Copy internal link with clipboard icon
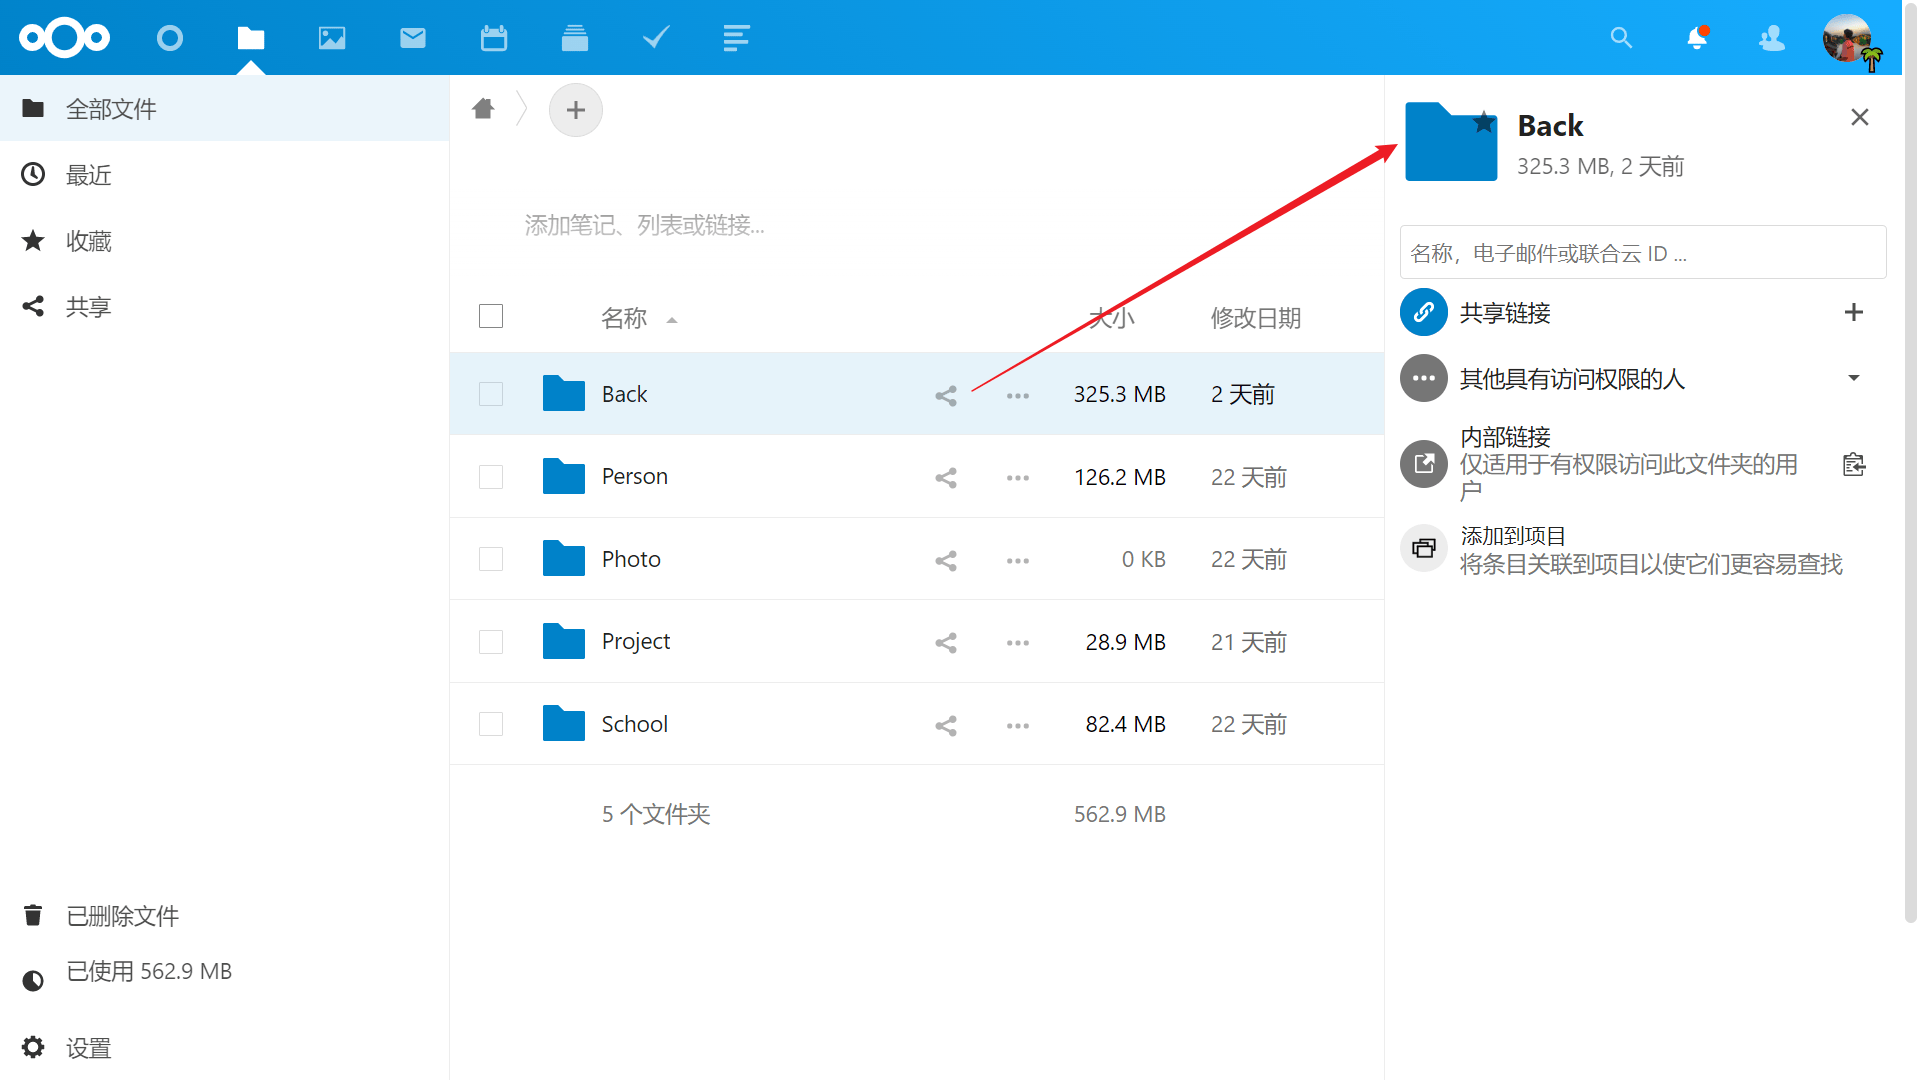 click(x=1854, y=464)
